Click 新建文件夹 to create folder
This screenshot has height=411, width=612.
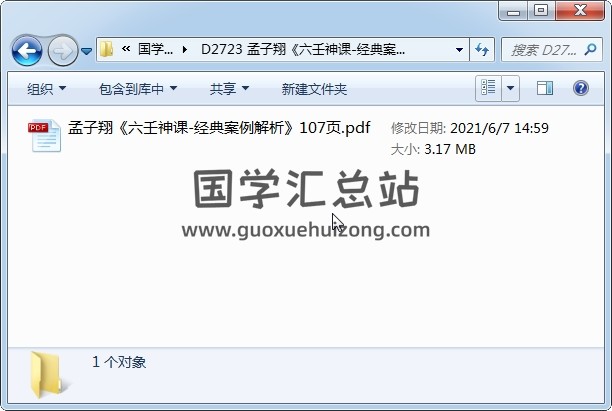coord(314,89)
